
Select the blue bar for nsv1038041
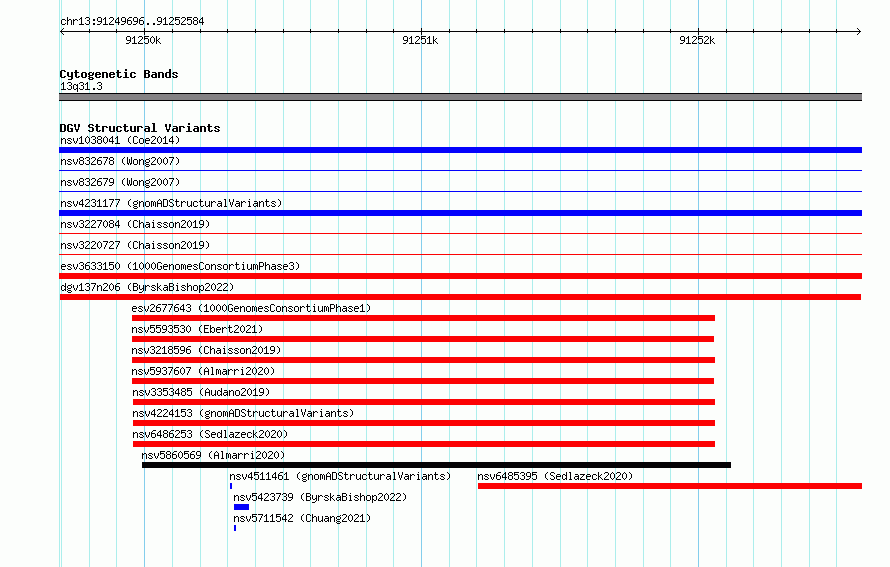[x=460, y=150]
